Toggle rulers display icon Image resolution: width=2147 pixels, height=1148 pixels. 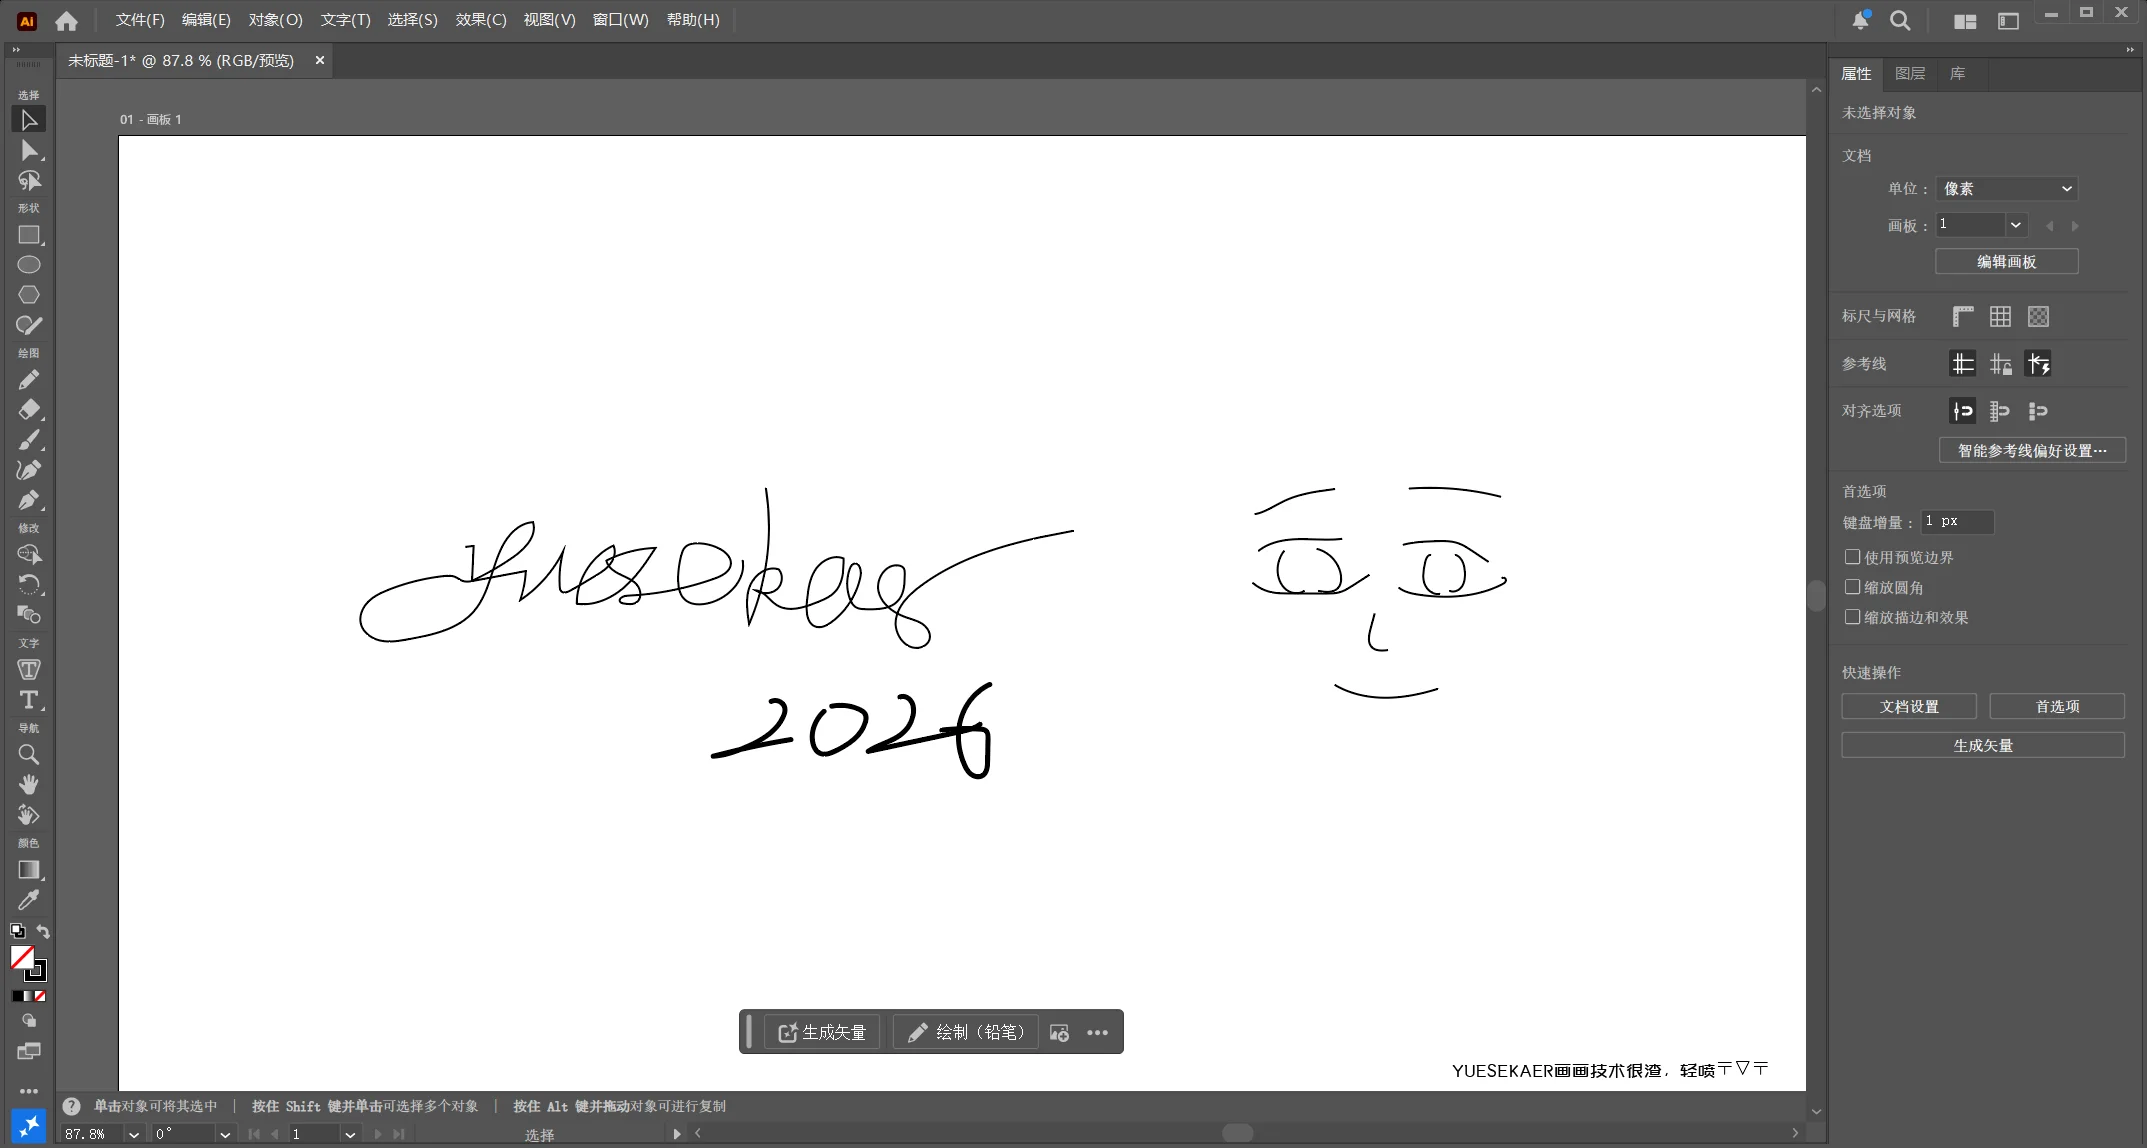pos(1963,317)
